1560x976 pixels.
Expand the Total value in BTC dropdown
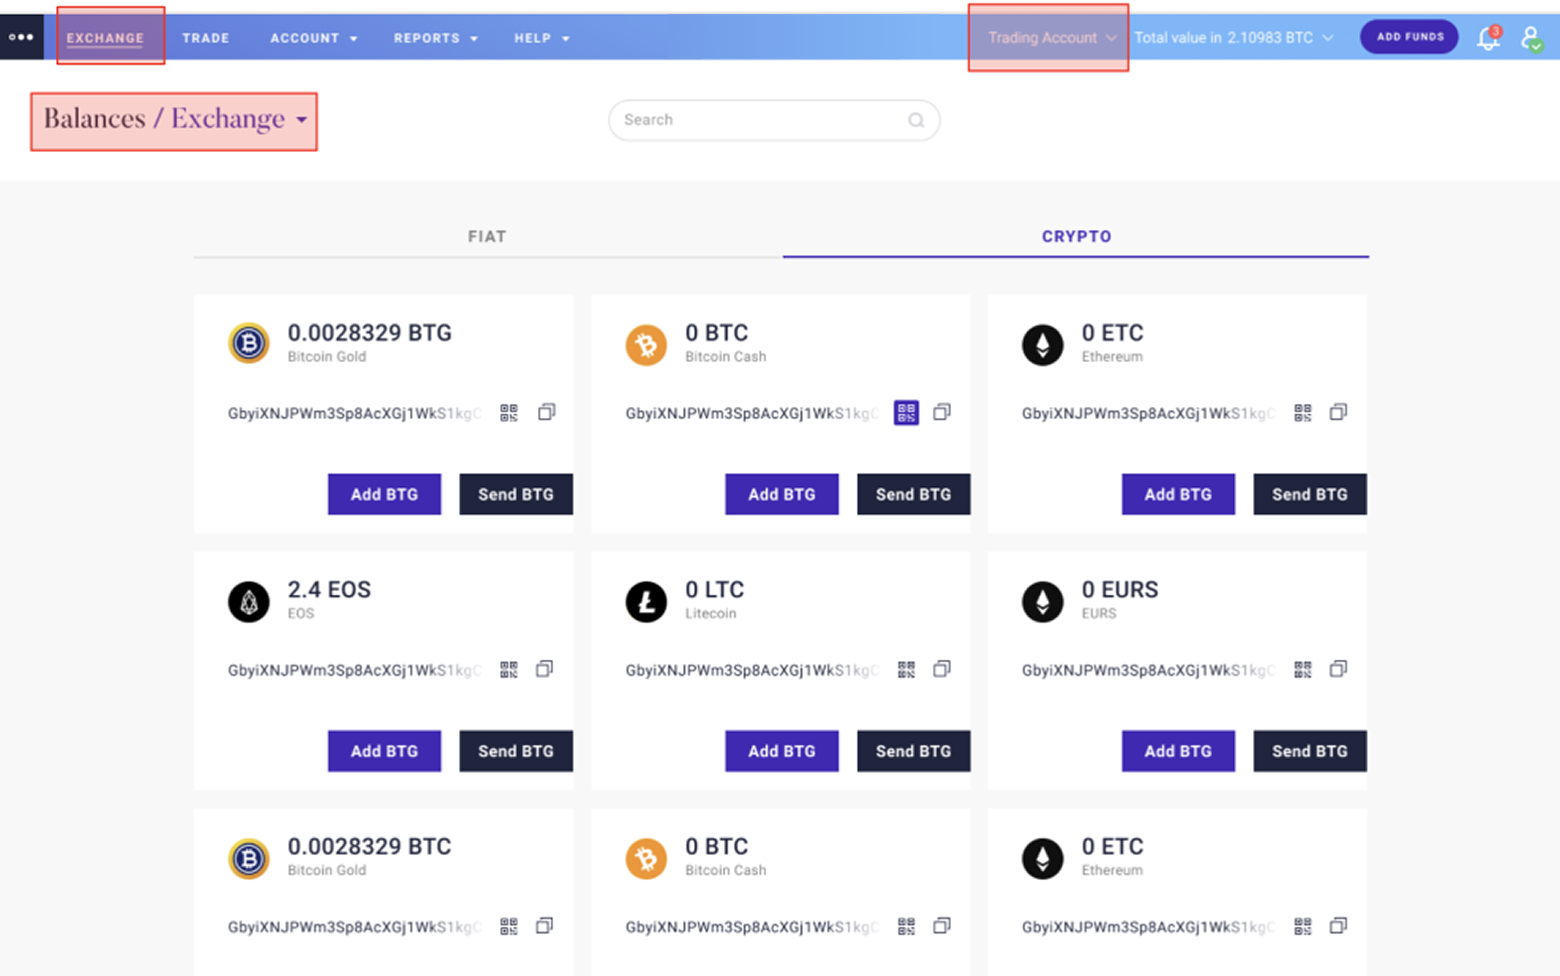(1327, 37)
